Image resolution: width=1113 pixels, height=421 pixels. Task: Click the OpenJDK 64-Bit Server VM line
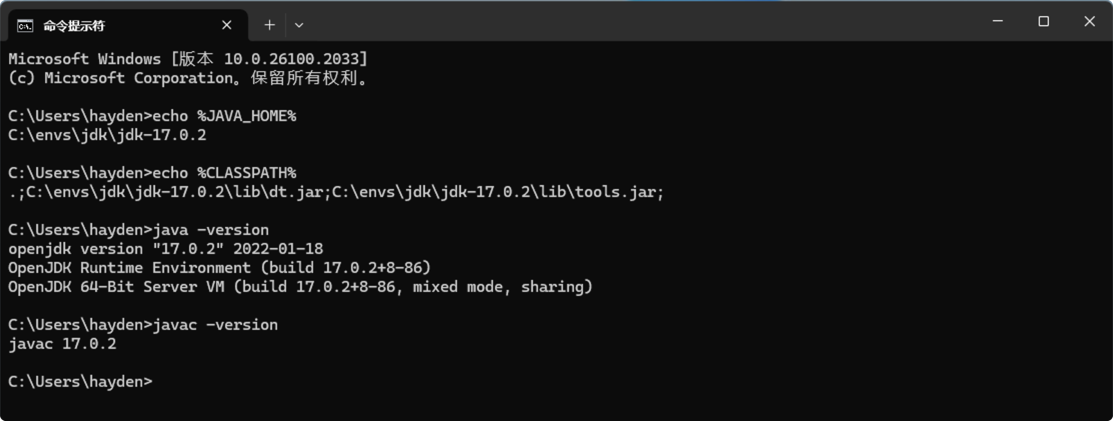(x=300, y=287)
